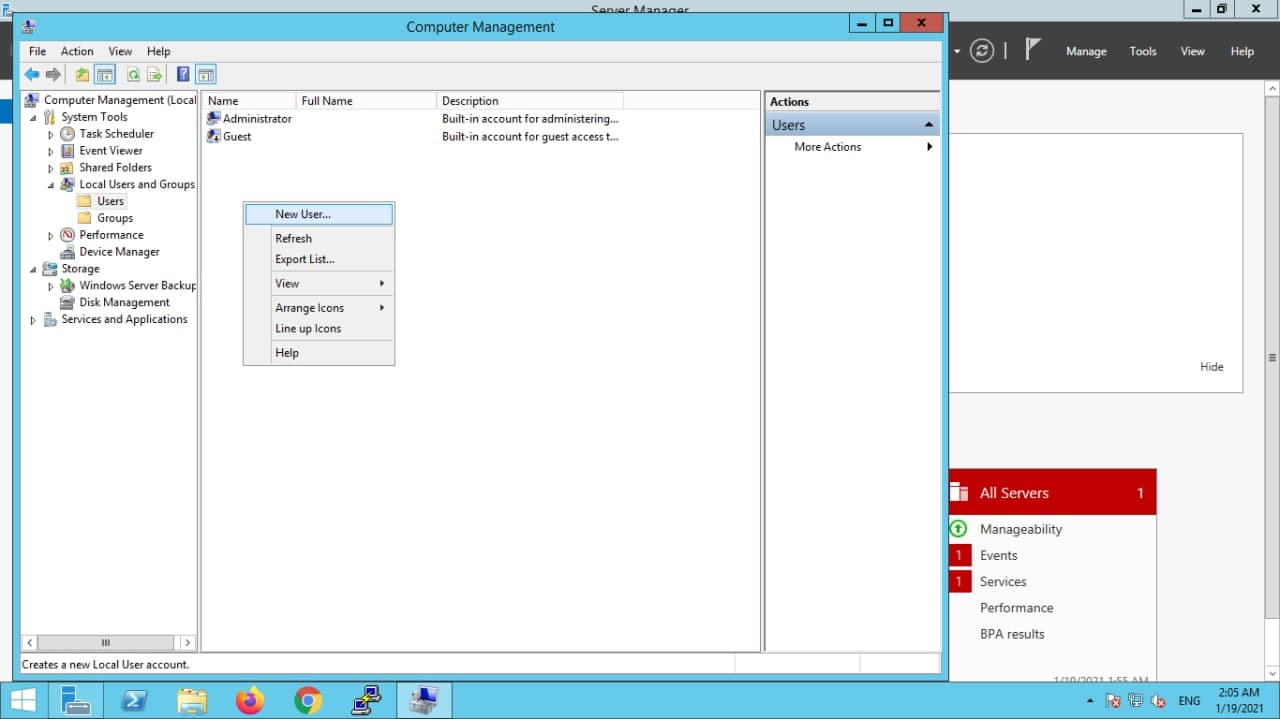1280x719 pixels.
Task: Click the Back arrow in the toolbar
Action: coord(32,75)
